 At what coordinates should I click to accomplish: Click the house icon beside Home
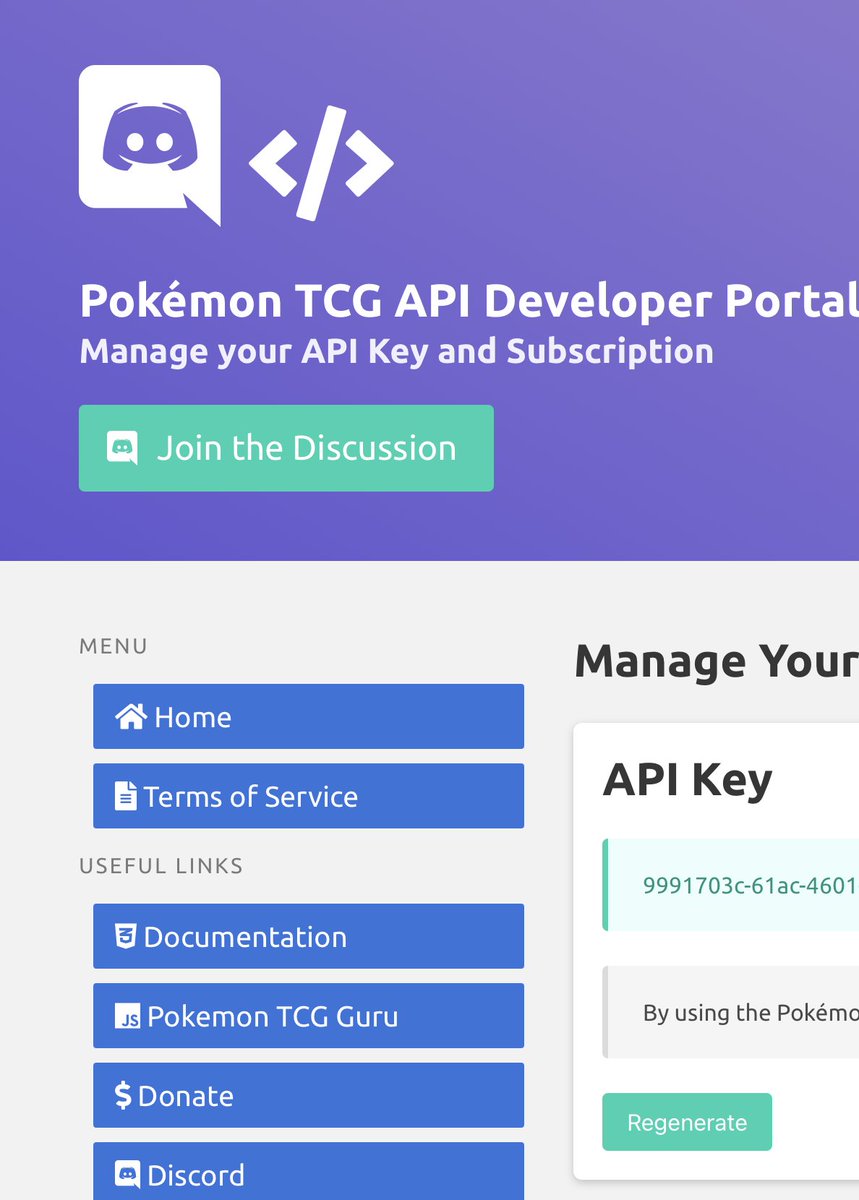point(131,716)
